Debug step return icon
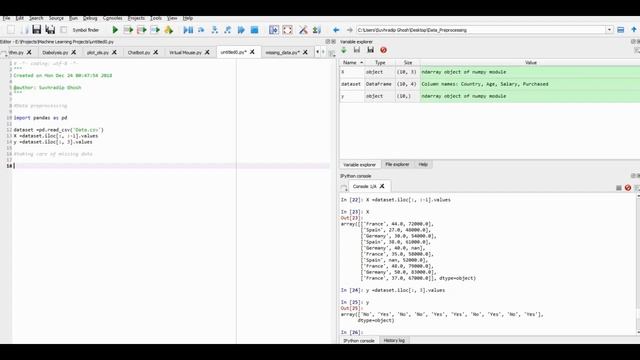Viewport: 640px width, 360px height. [x=227, y=30]
